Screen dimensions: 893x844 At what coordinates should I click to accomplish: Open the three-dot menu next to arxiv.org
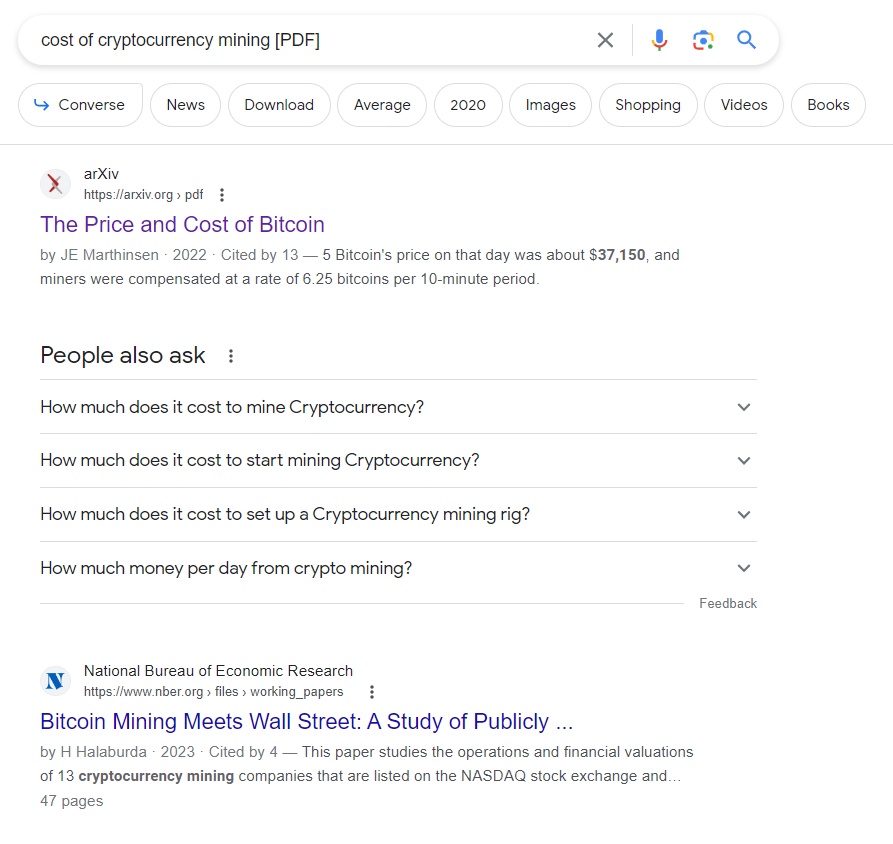(x=221, y=194)
